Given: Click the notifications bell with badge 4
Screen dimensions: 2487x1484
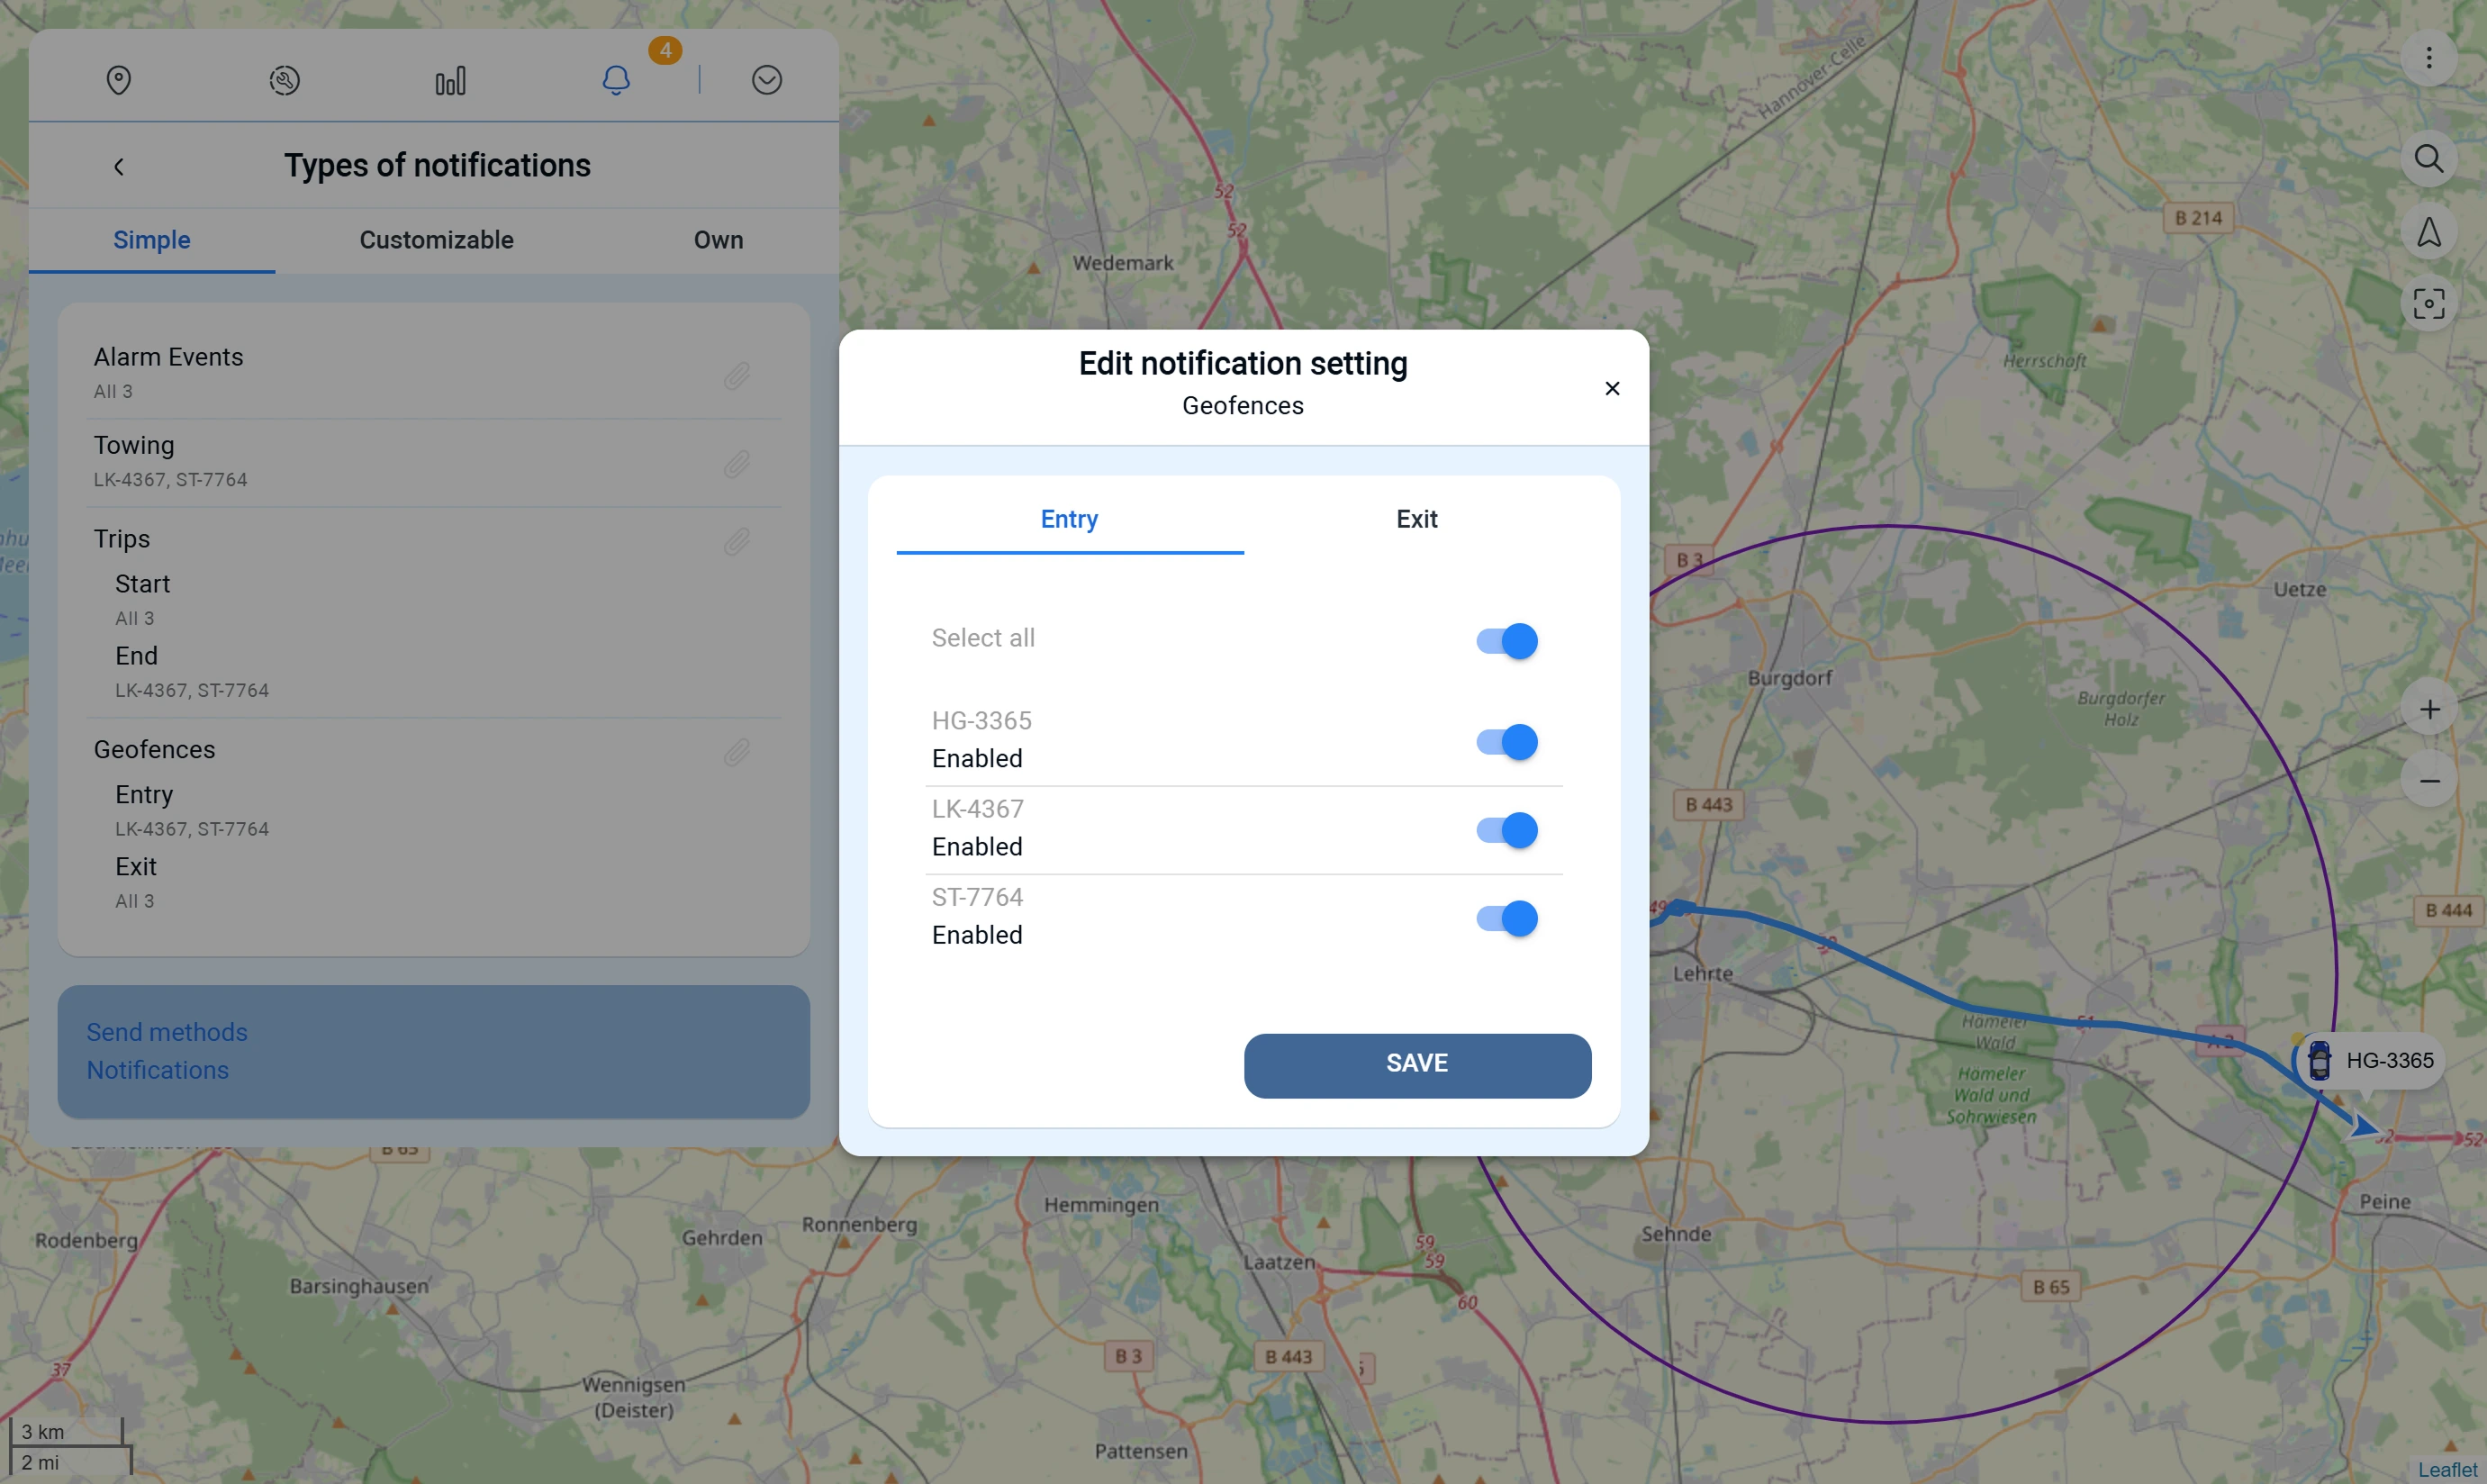Looking at the screenshot, I should (616, 80).
